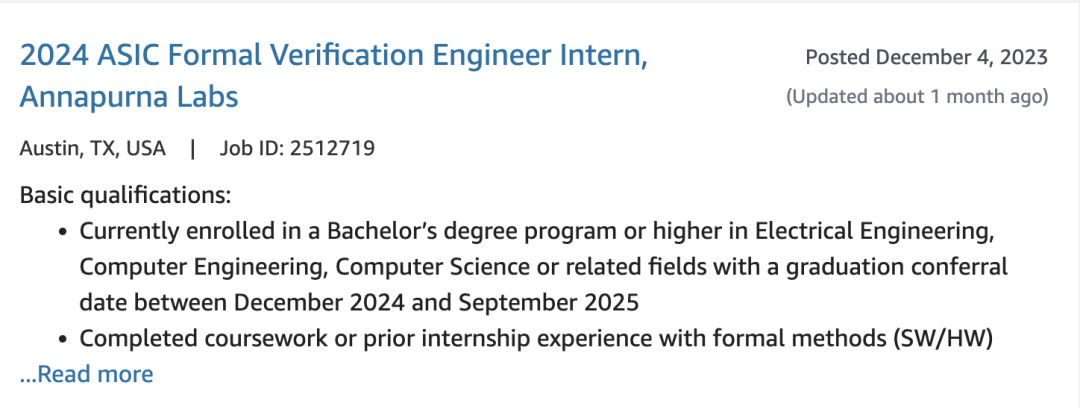Click the Computer Engineering, Computer Science line
This screenshot has width=1080, height=409.
[543, 267]
